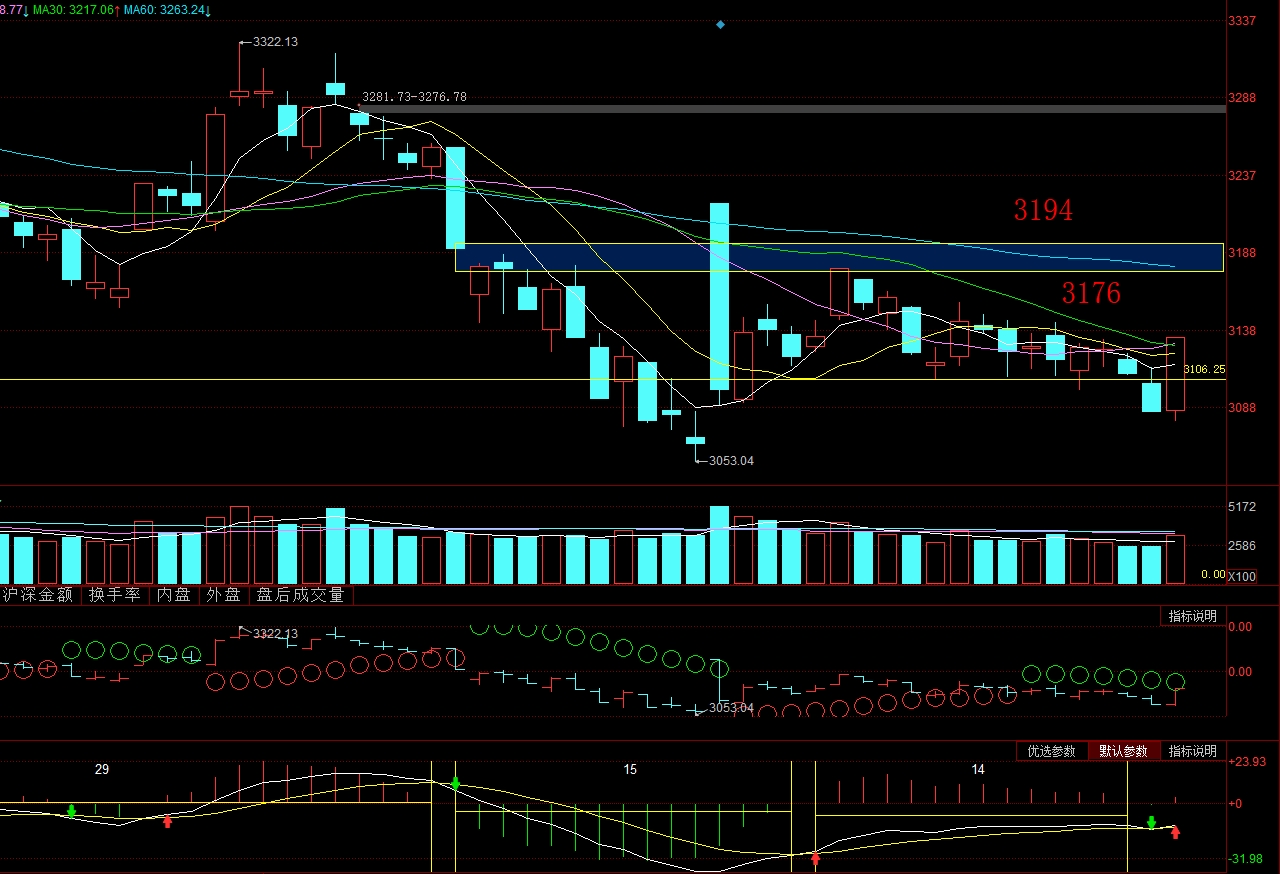The height and width of the screenshot is (874, 1280).
Task: Select the MA60: 3263.24 indicator label
Action: point(167,9)
